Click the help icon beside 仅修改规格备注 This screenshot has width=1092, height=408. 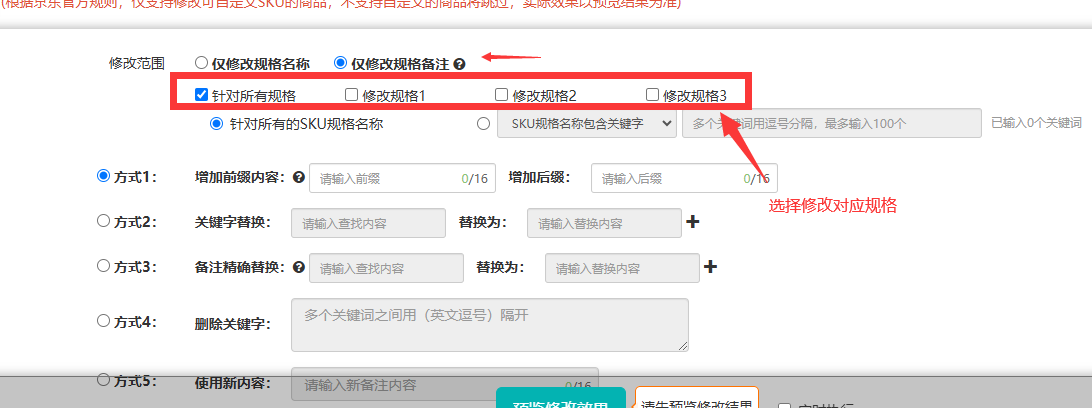(460, 63)
